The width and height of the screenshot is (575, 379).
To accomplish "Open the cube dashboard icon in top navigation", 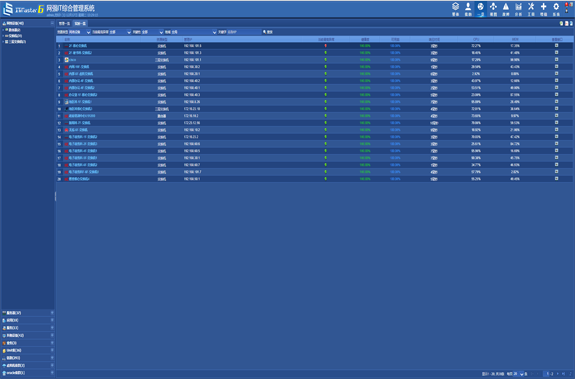I will (x=455, y=9).
